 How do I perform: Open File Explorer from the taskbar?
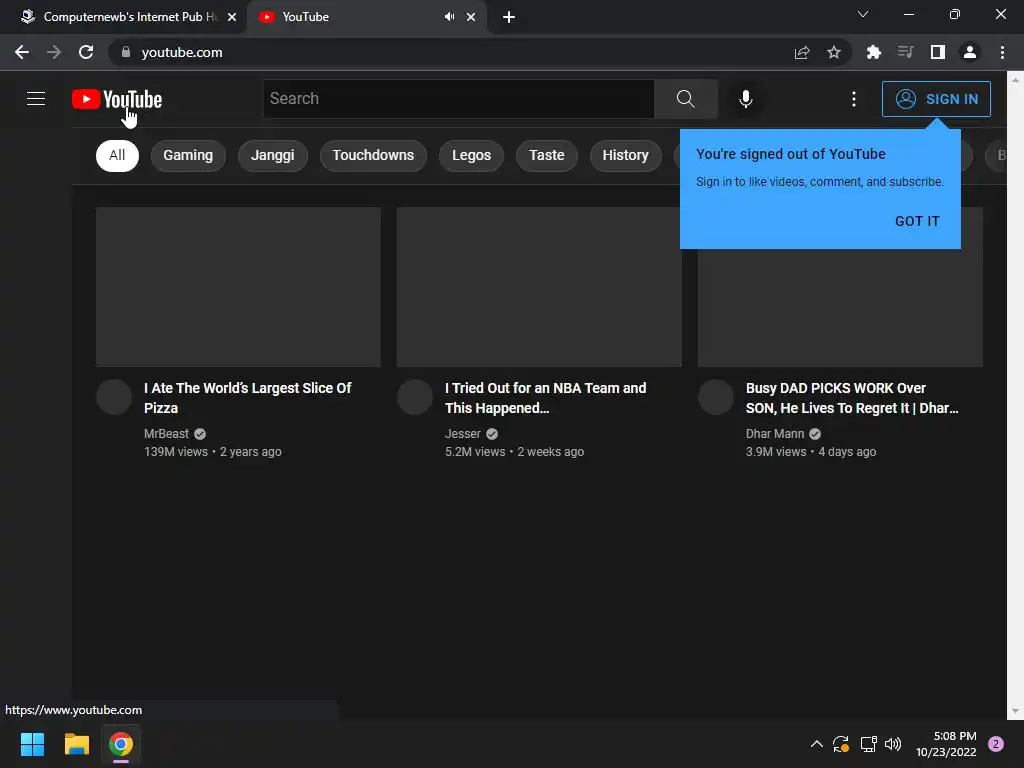tap(76, 744)
